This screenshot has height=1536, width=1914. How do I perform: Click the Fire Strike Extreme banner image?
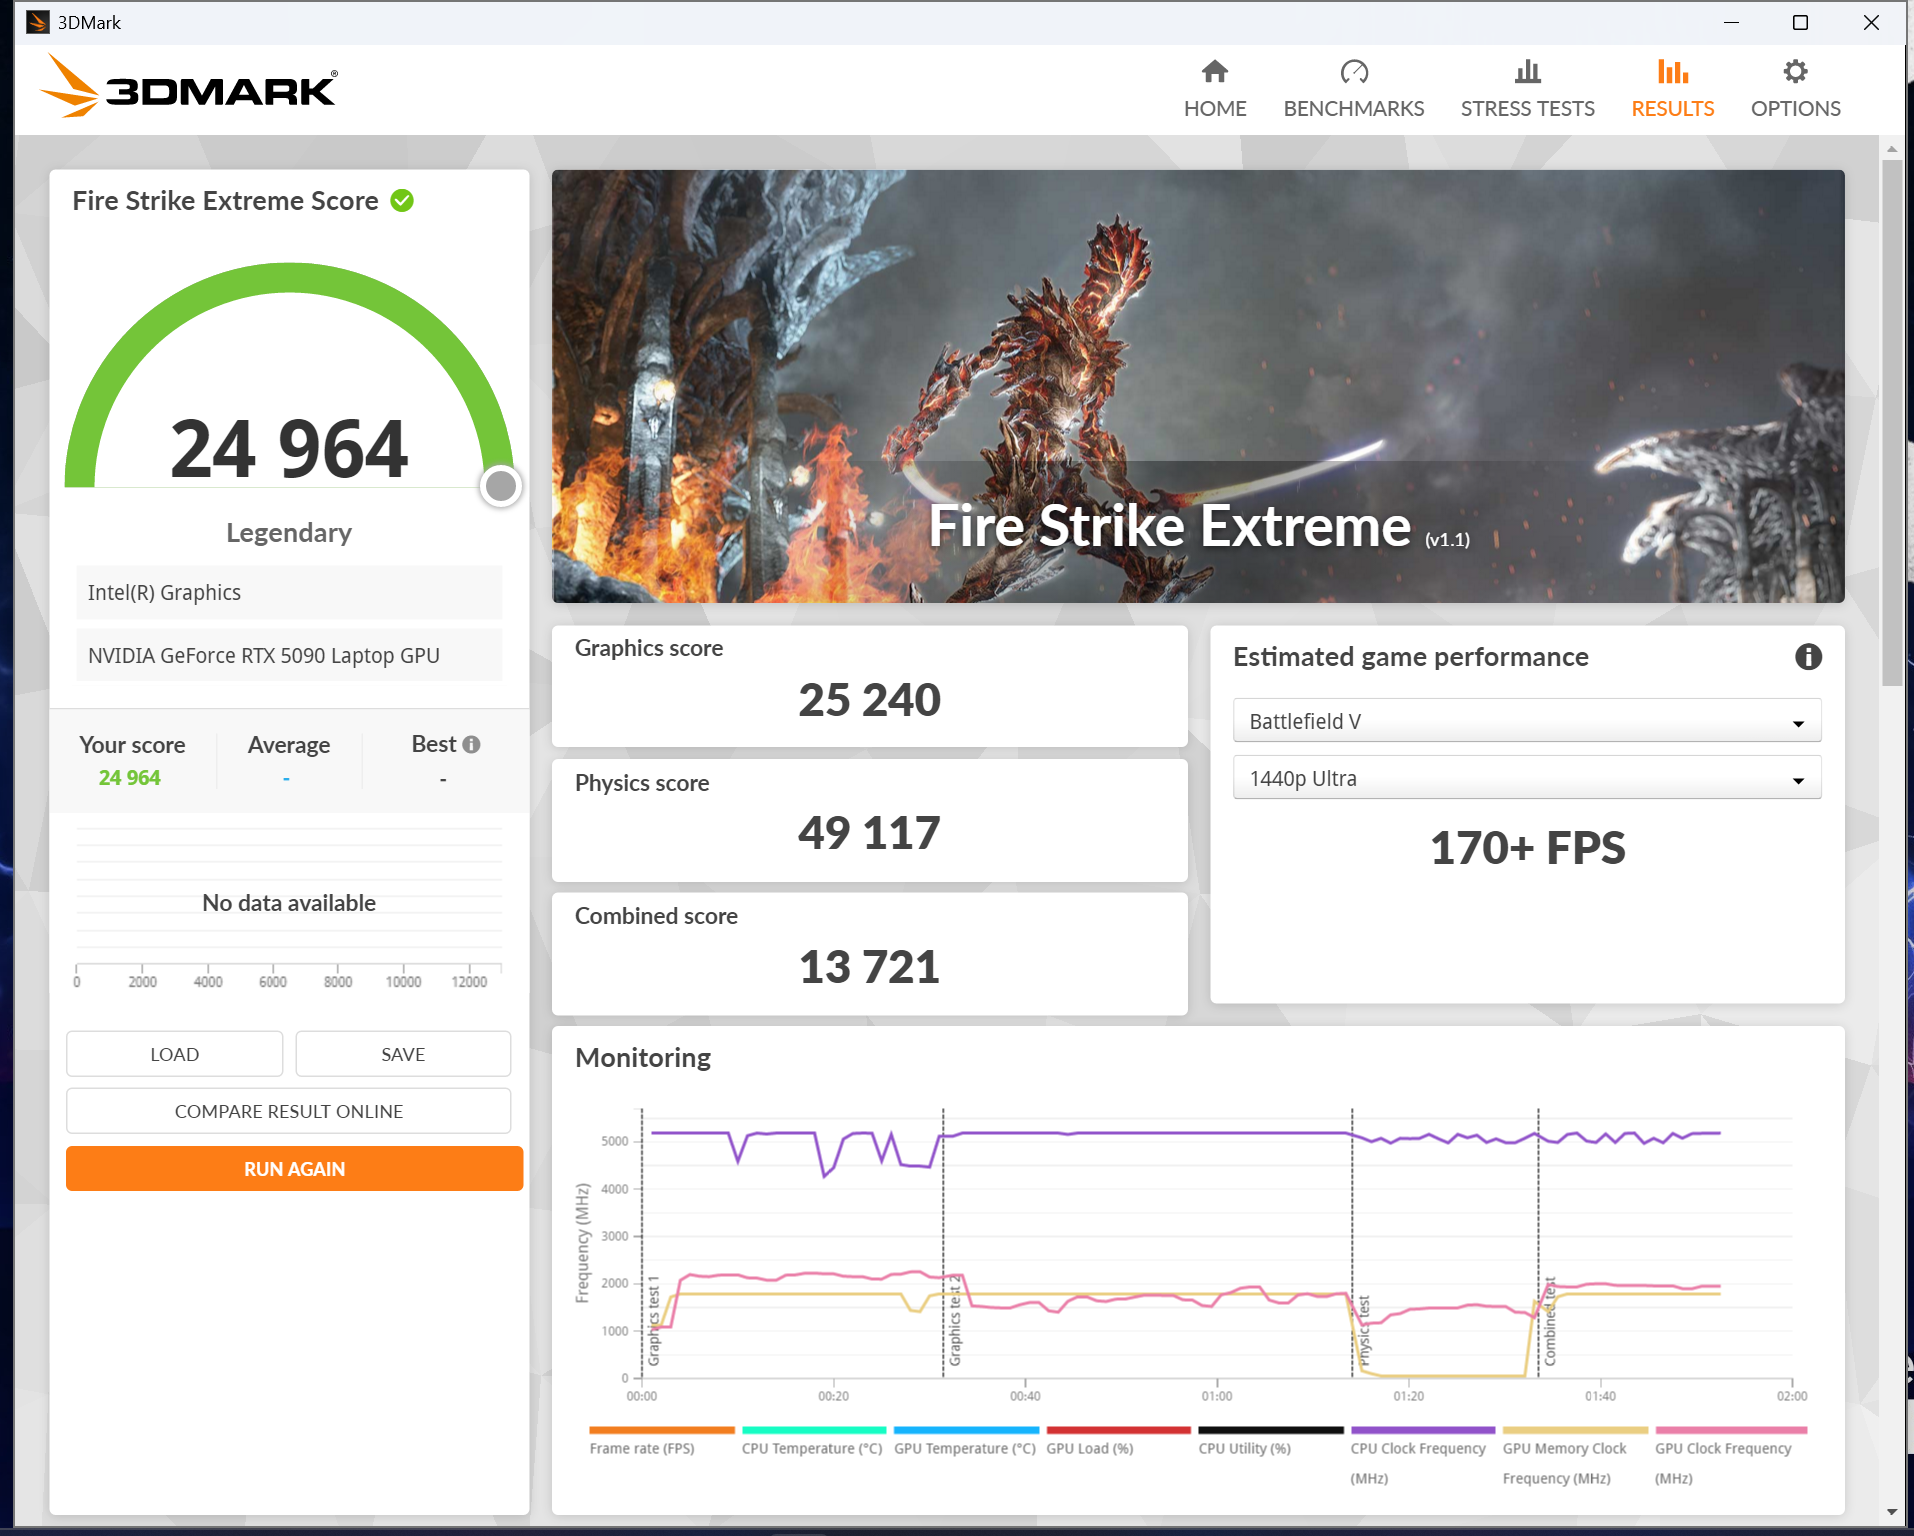(1198, 386)
